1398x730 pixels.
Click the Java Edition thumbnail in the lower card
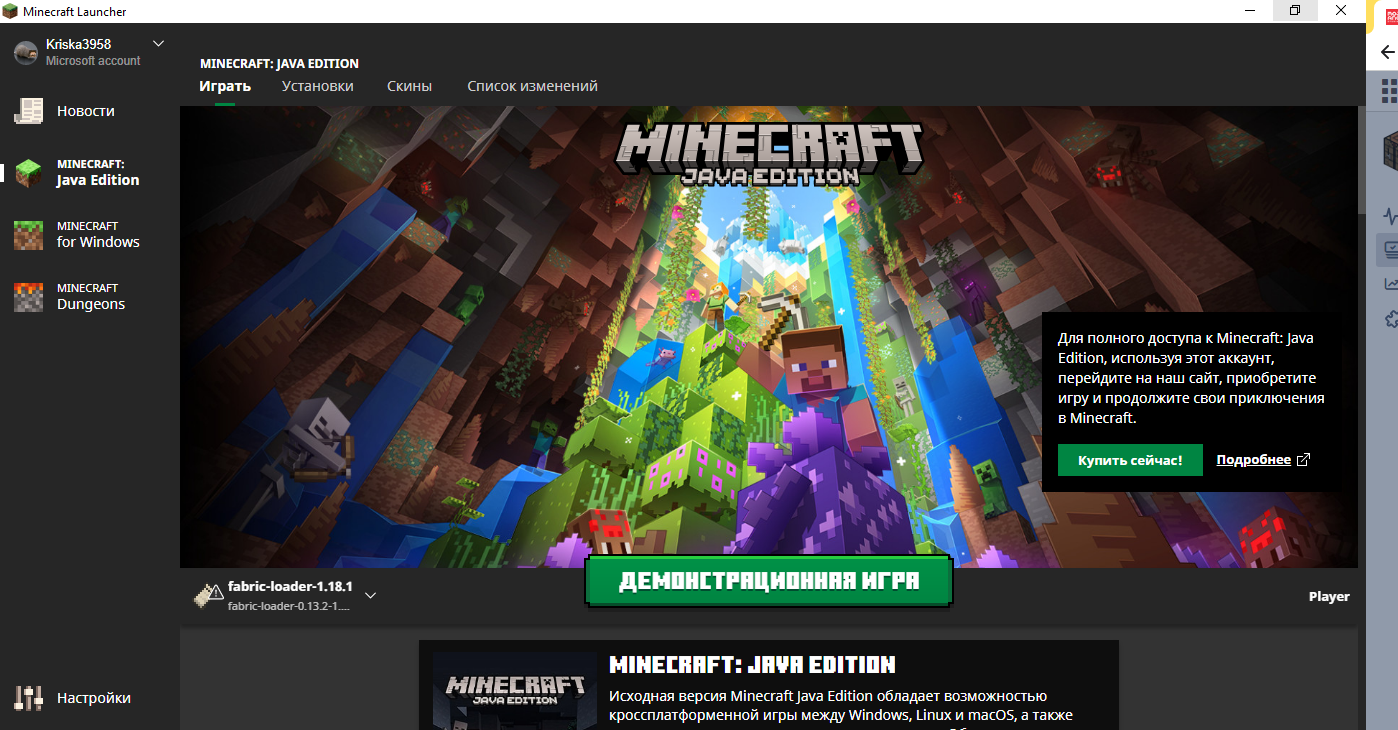point(516,691)
